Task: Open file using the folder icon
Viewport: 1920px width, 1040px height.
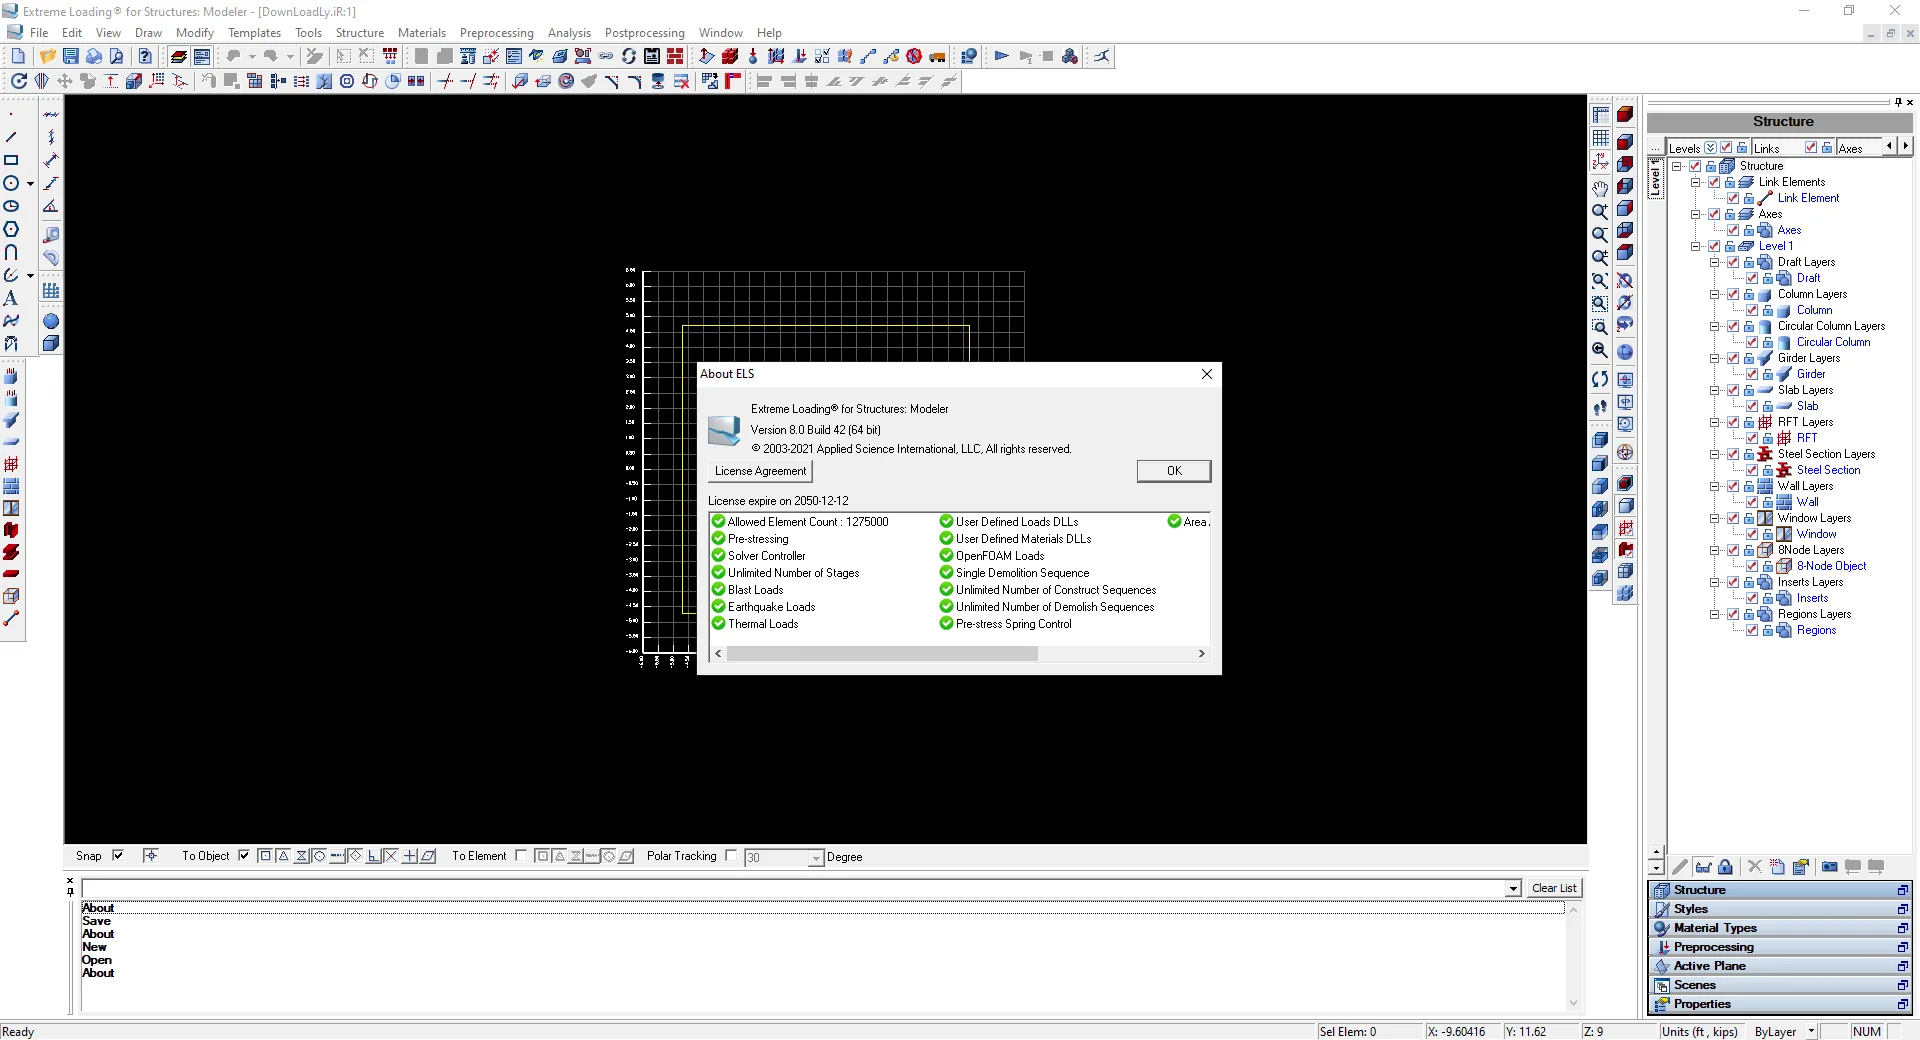Action: [46, 57]
